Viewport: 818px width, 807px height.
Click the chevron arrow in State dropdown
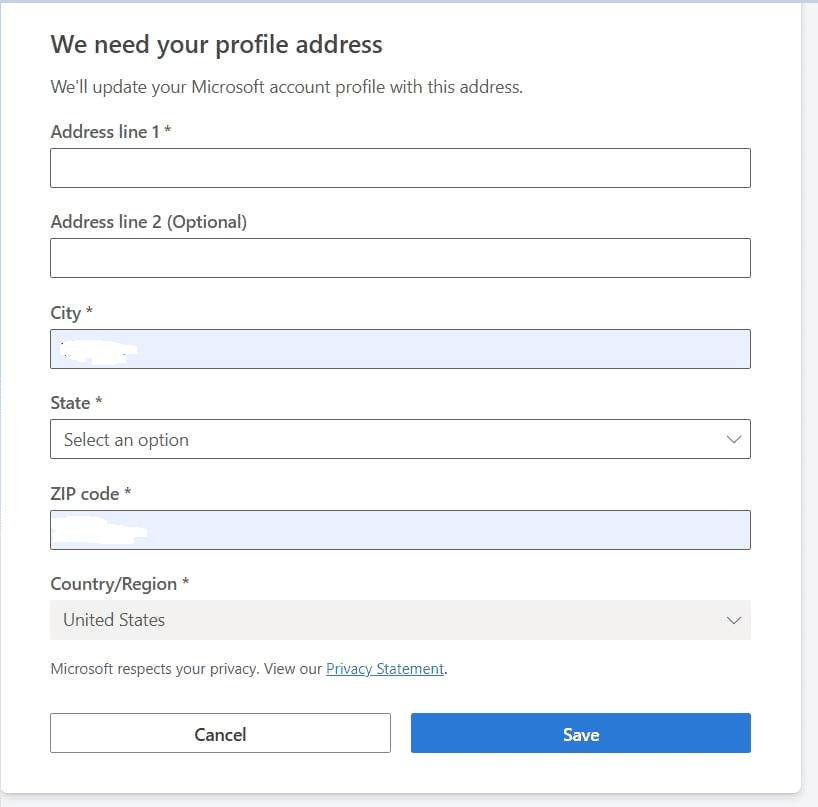coord(734,439)
